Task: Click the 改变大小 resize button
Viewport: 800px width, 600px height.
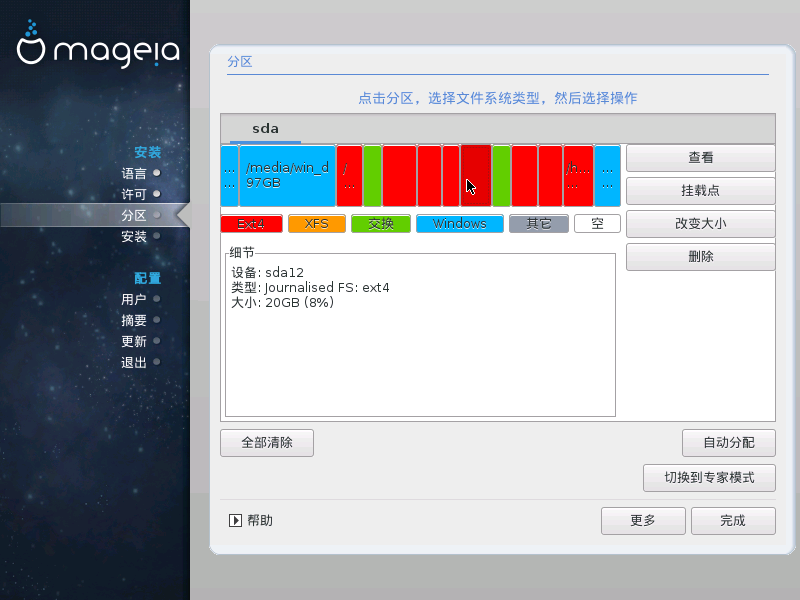Action: 701,224
